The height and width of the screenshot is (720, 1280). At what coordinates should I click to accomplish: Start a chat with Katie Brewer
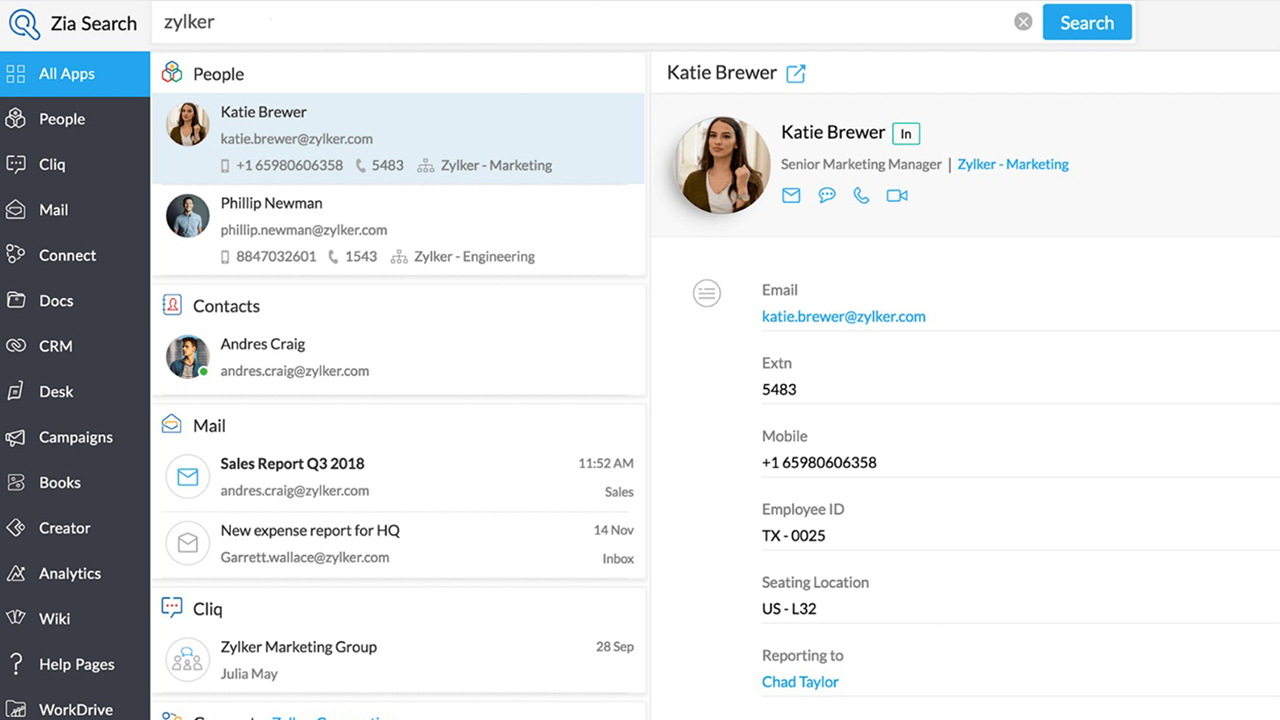click(827, 196)
